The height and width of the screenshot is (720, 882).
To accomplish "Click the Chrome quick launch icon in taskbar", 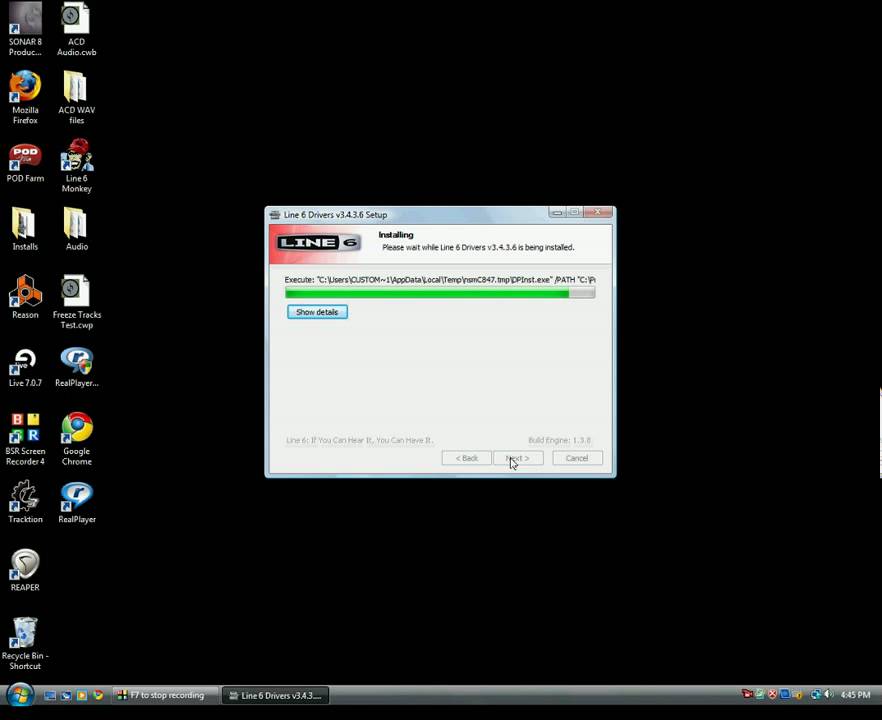I will (x=98, y=695).
